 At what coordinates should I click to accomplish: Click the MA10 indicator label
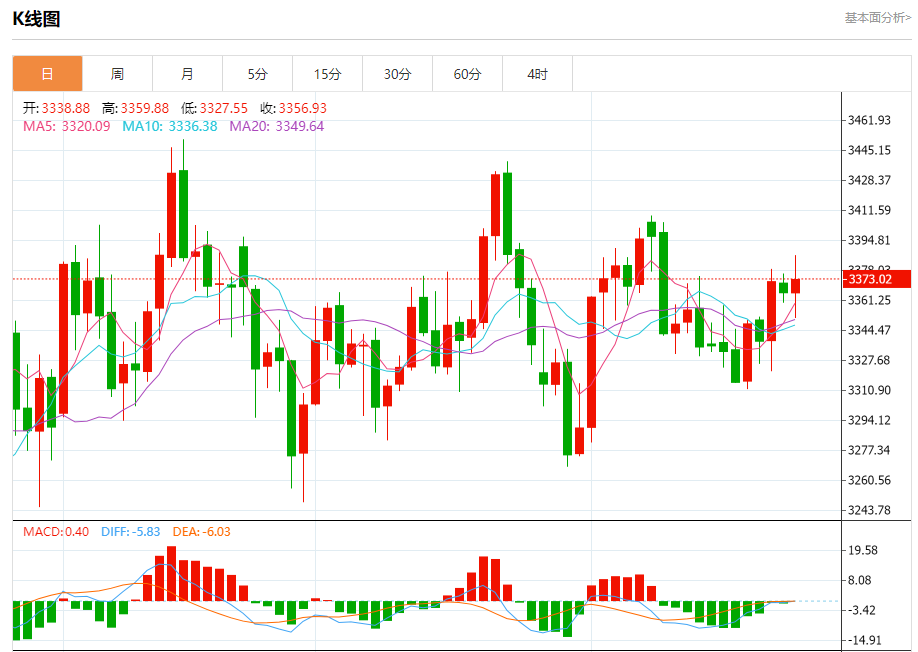[170, 126]
